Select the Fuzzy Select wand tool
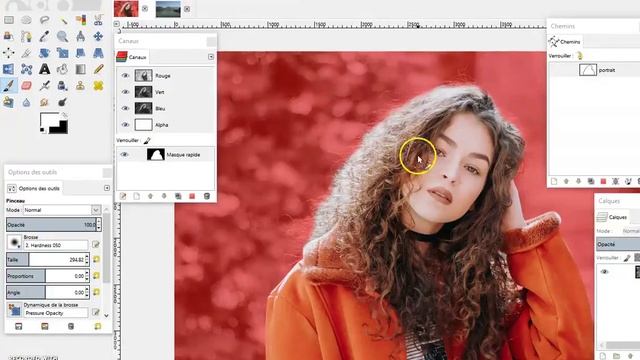The image size is (640, 360). pyautogui.click(x=62, y=20)
